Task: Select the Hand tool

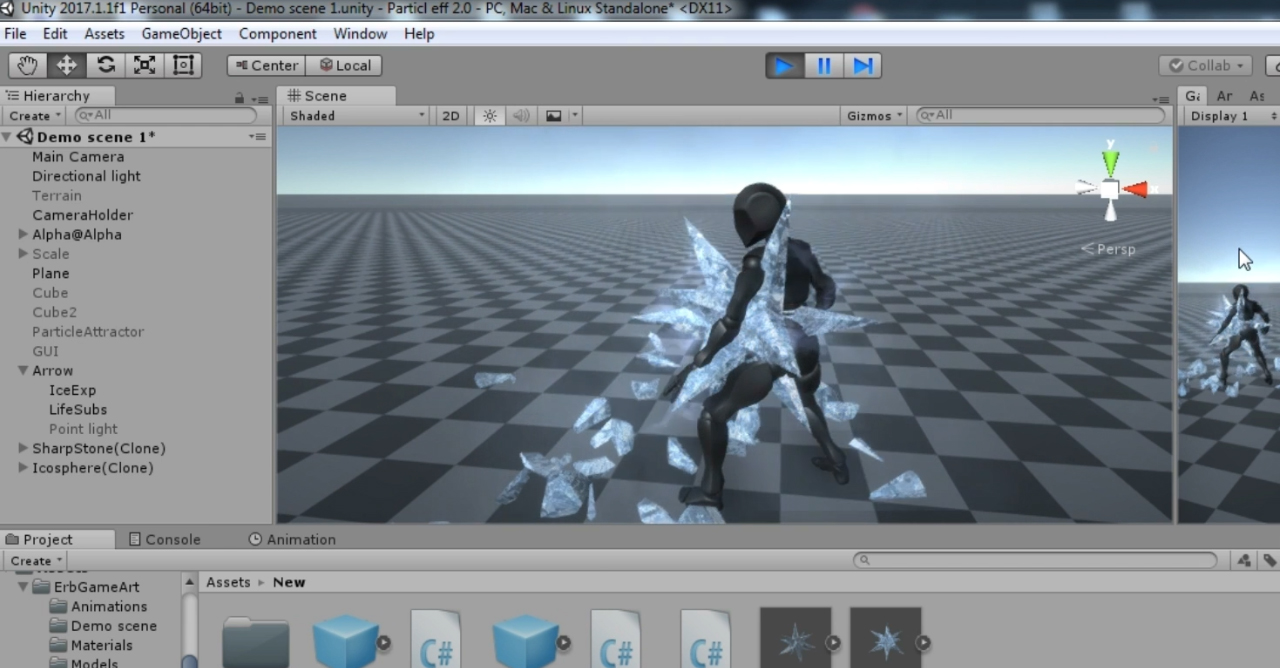Action: point(27,65)
